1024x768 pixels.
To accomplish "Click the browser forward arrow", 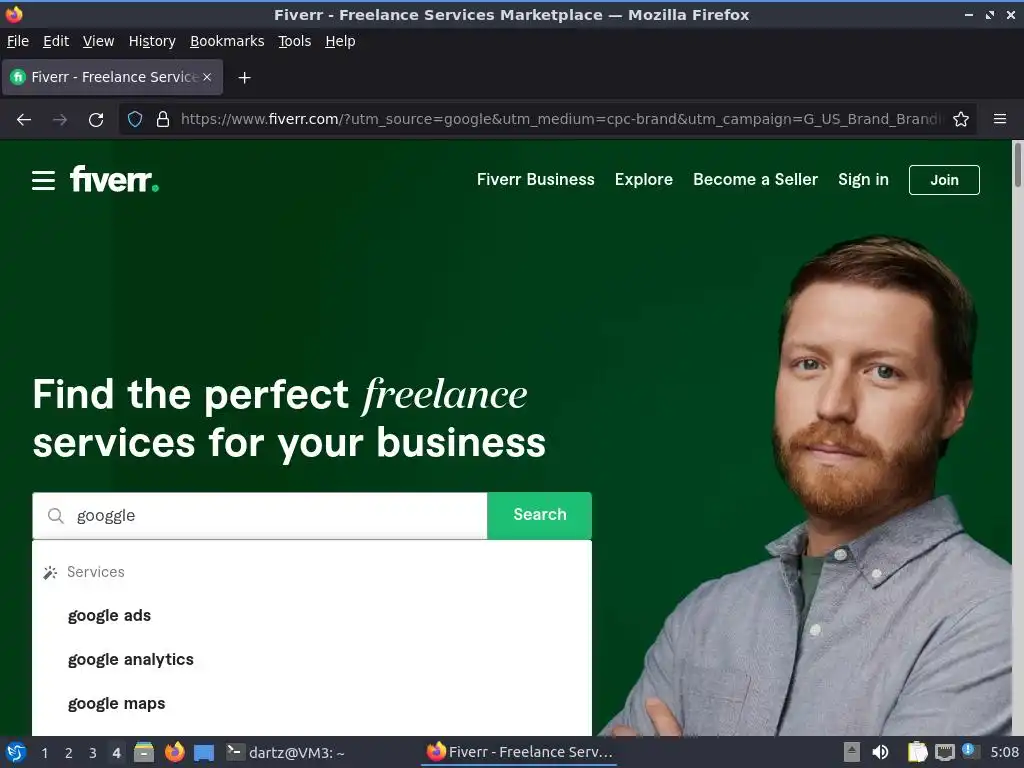I will (x=60, y=120).
